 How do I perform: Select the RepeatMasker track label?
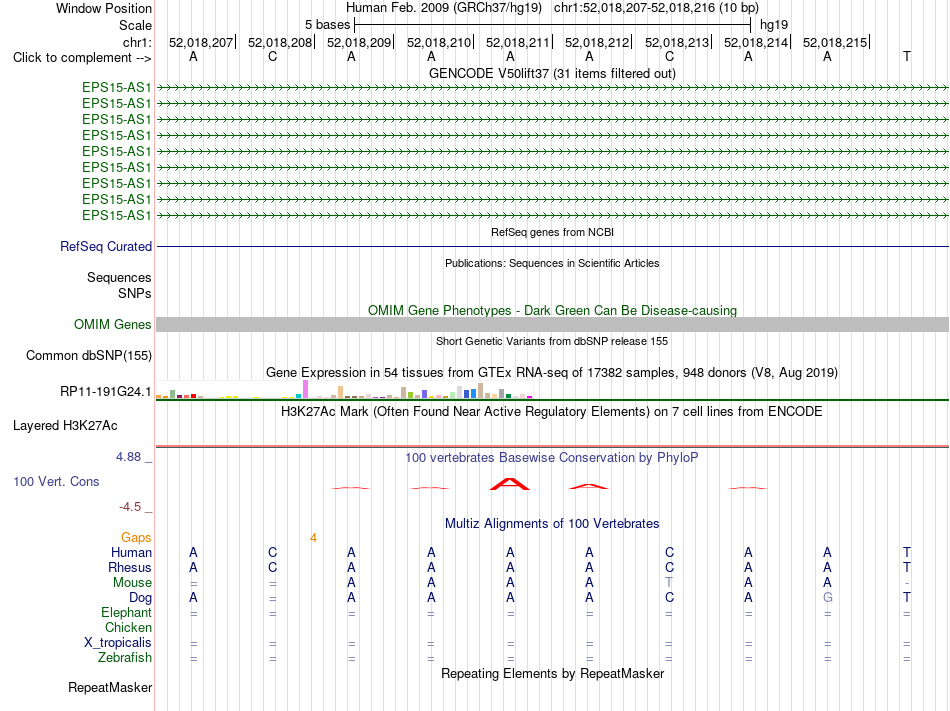point(110,687)
